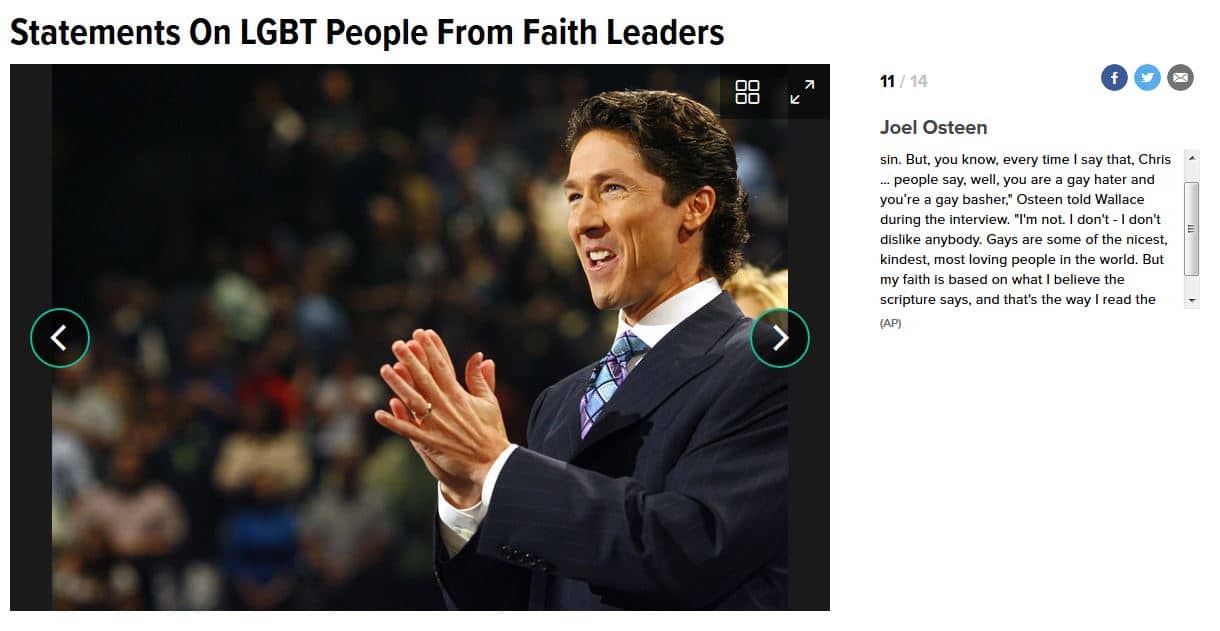Advance to the next slide
The height and width of the screenshot is (631, 1220).
tap(780, 338)
